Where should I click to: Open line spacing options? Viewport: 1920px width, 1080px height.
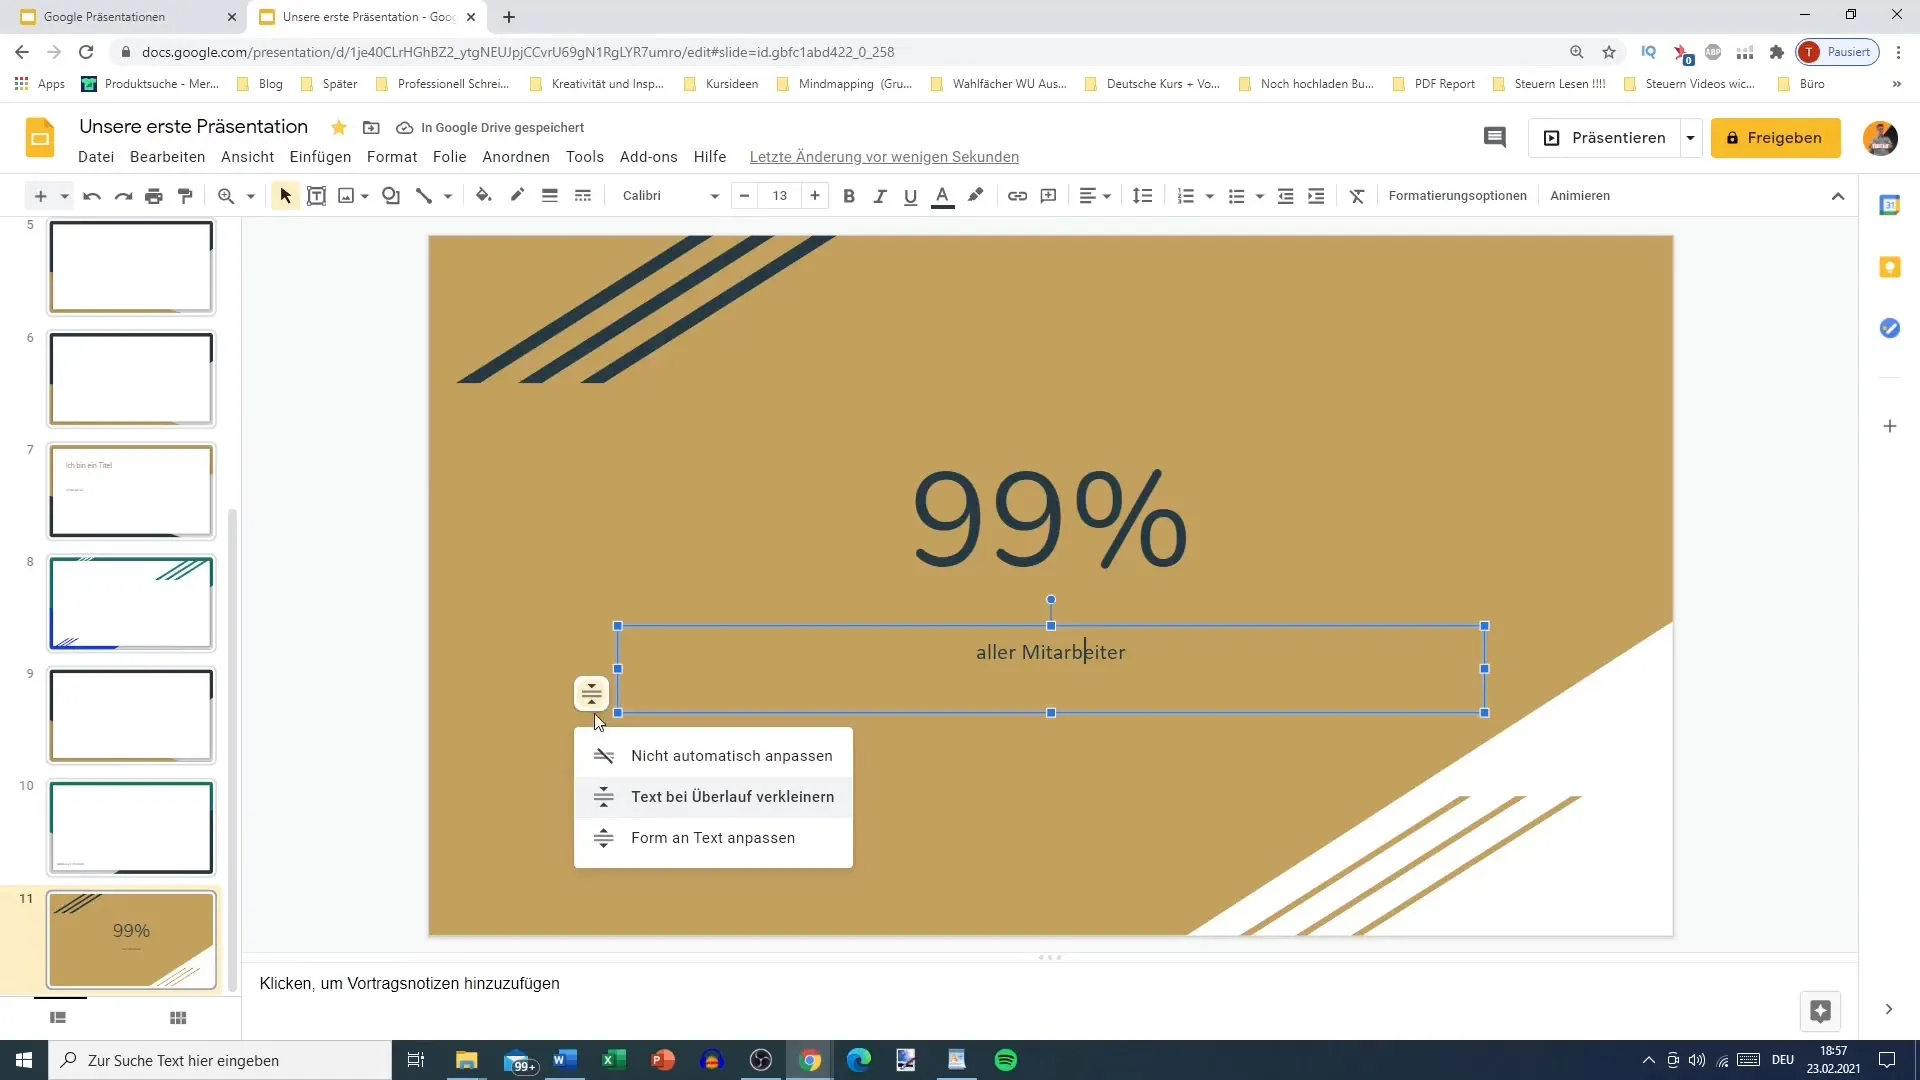1142,196
